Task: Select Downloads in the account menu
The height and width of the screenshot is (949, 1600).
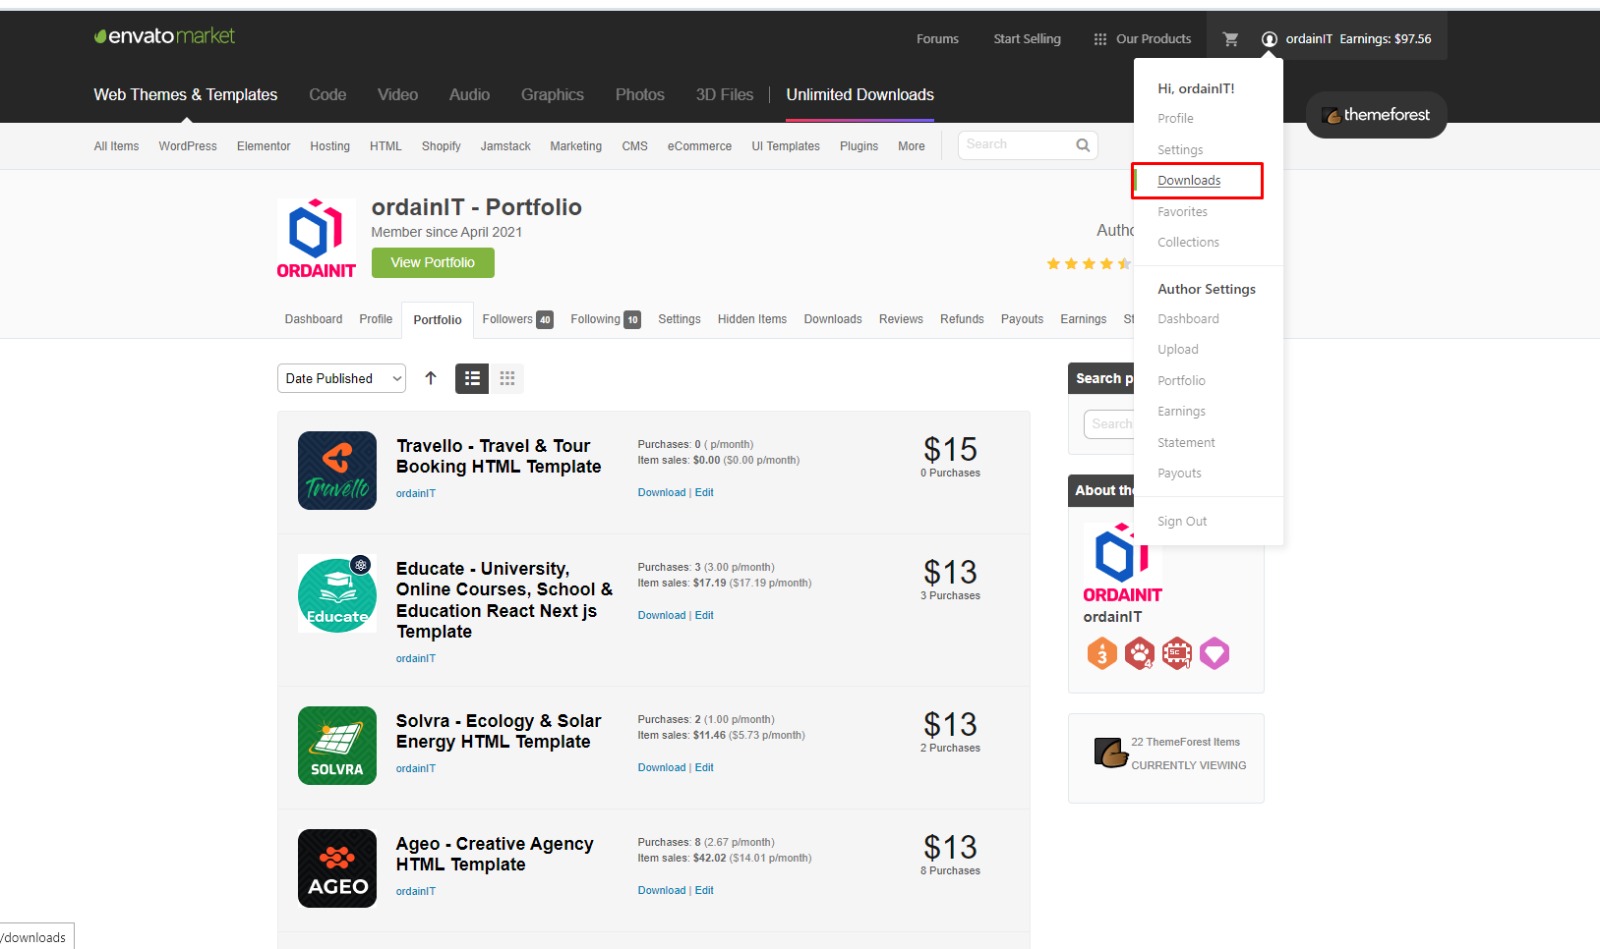Action: [x=1189, y=181]
